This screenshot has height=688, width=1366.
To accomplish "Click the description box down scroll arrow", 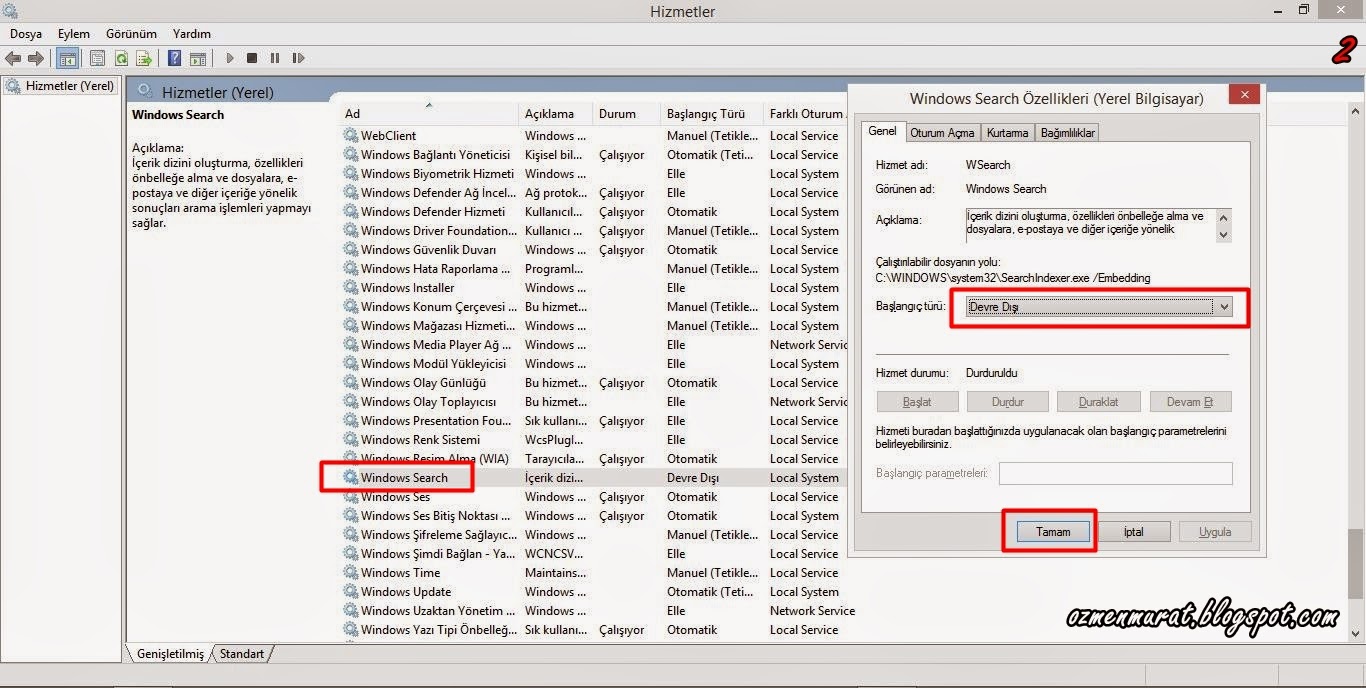I will click(1223, 234).
